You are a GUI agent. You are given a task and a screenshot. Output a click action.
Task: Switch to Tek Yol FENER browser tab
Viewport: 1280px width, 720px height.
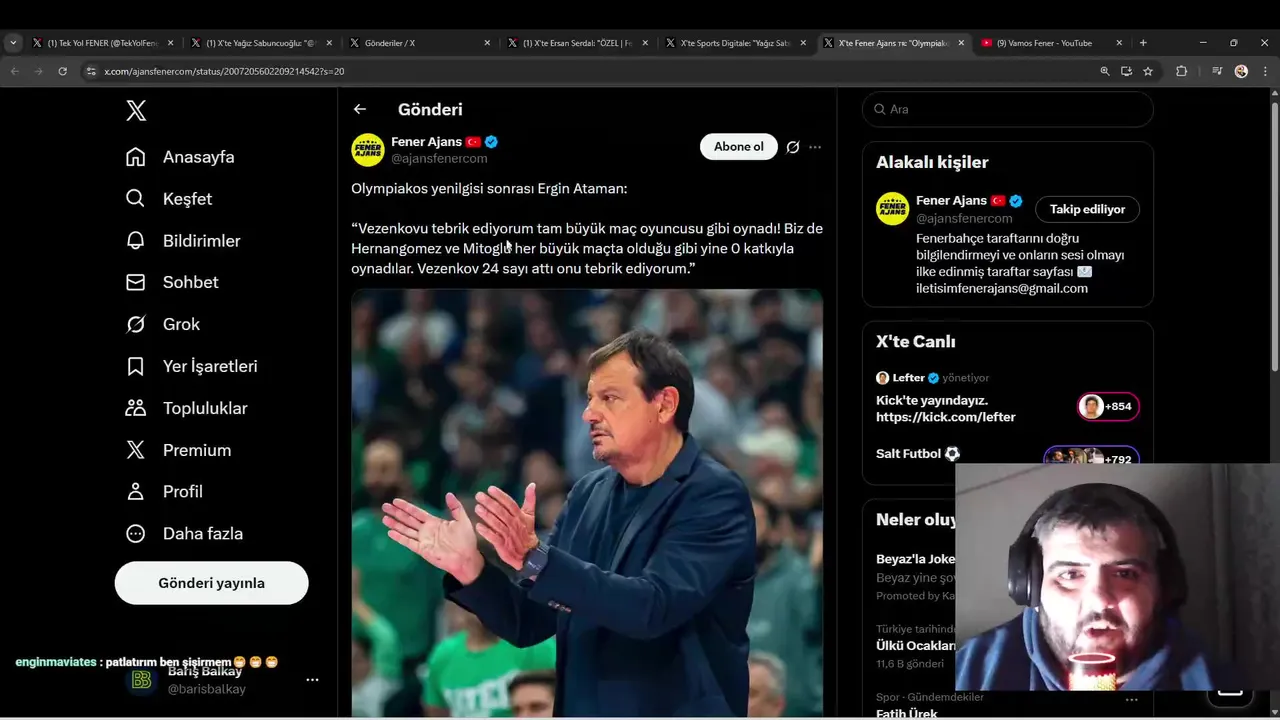(103, 43)
